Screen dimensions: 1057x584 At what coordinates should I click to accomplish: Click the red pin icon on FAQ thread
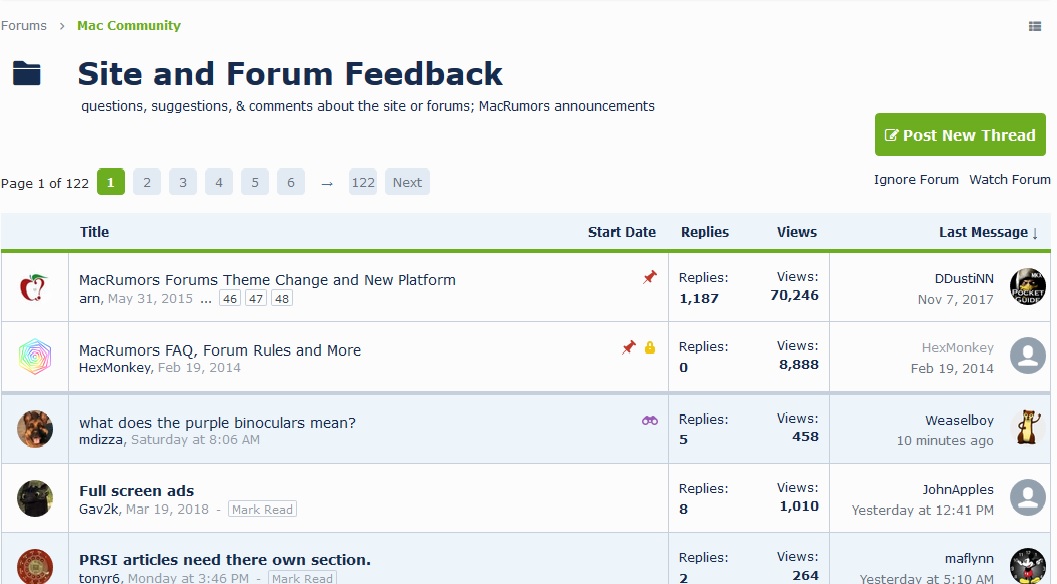[x=628, y=347]
